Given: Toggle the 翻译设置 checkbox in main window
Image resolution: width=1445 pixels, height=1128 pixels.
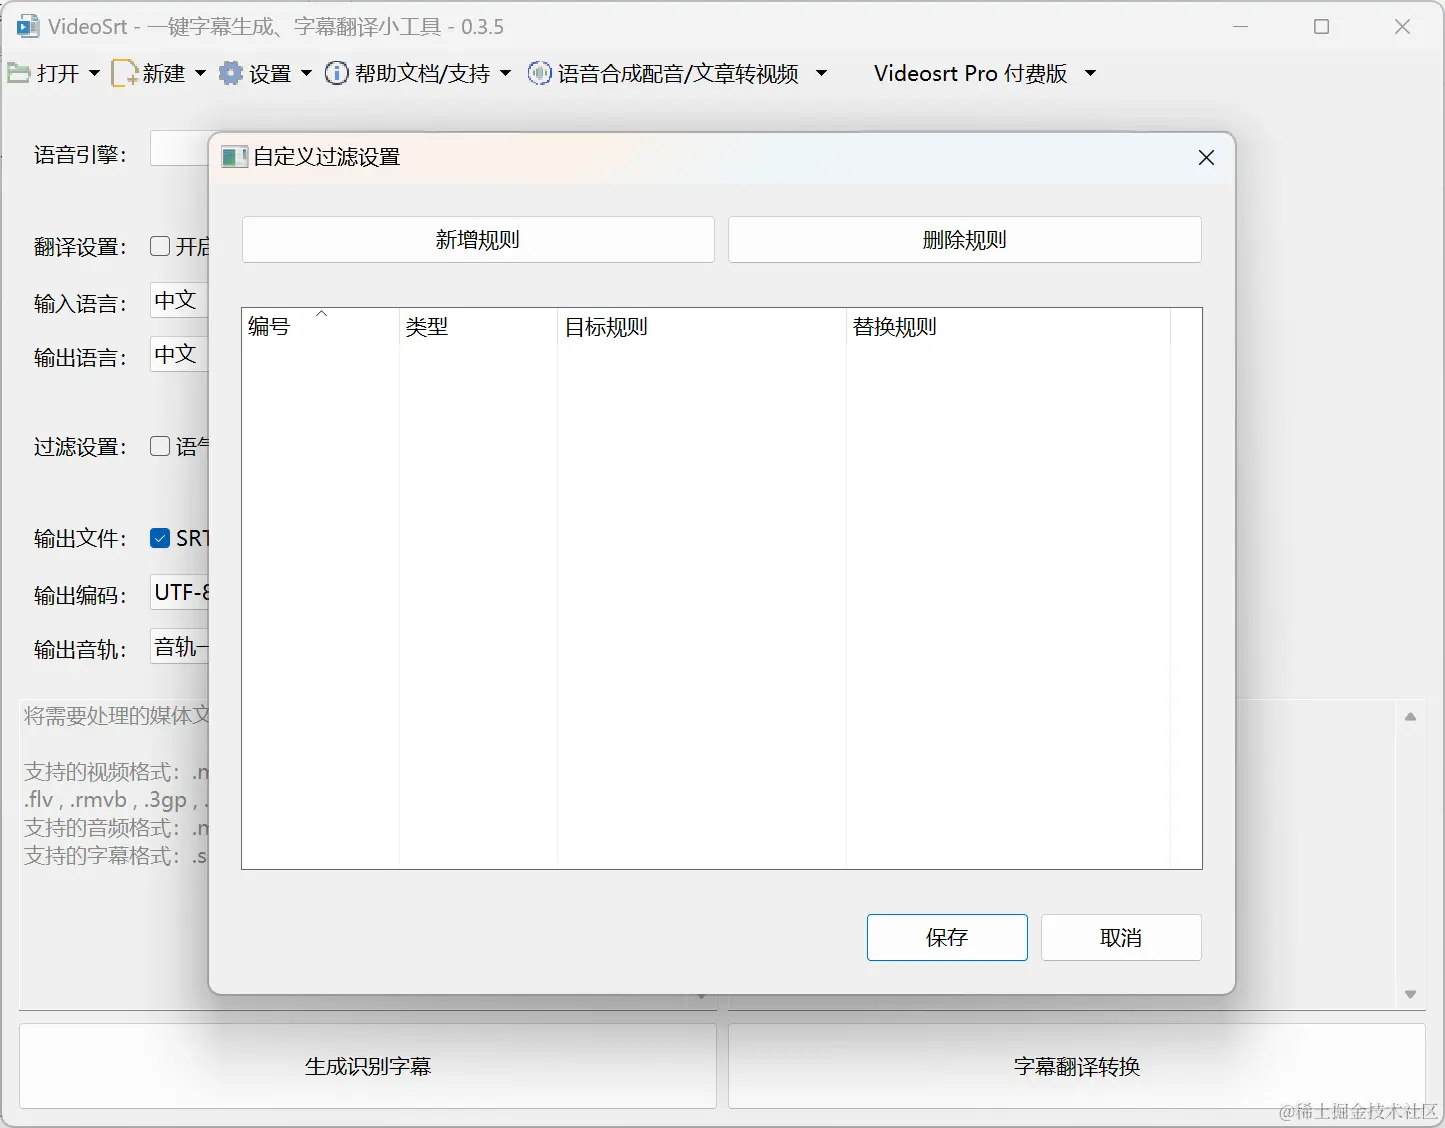Looking at the screenshot, I should pos(160,246).
